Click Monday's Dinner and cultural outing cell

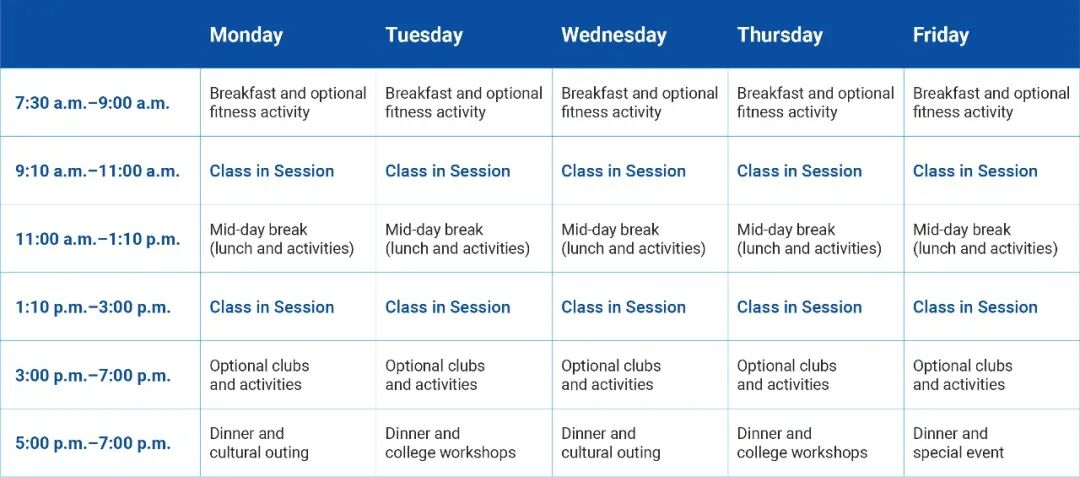pyautogui.click(x=259, y=443)
